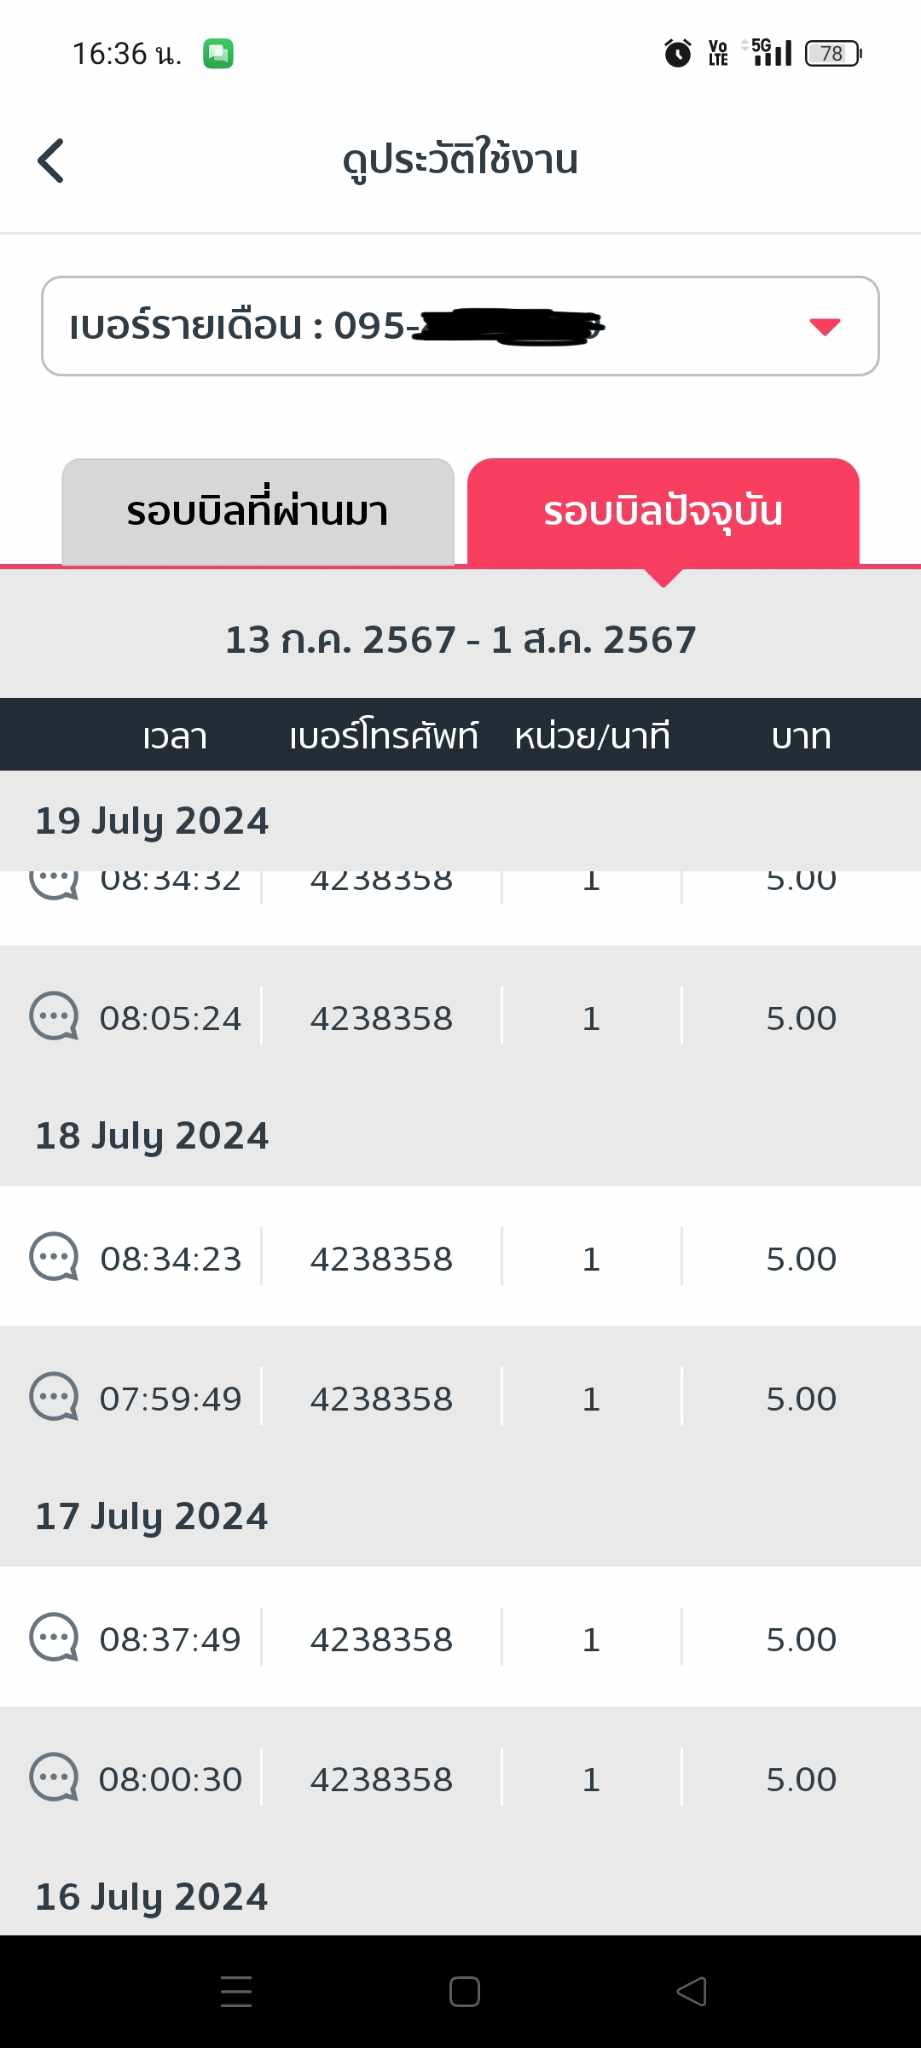This screenshot has height=2048, width=921.
Task: Tap the billing period date range
Action: [460, 640]
